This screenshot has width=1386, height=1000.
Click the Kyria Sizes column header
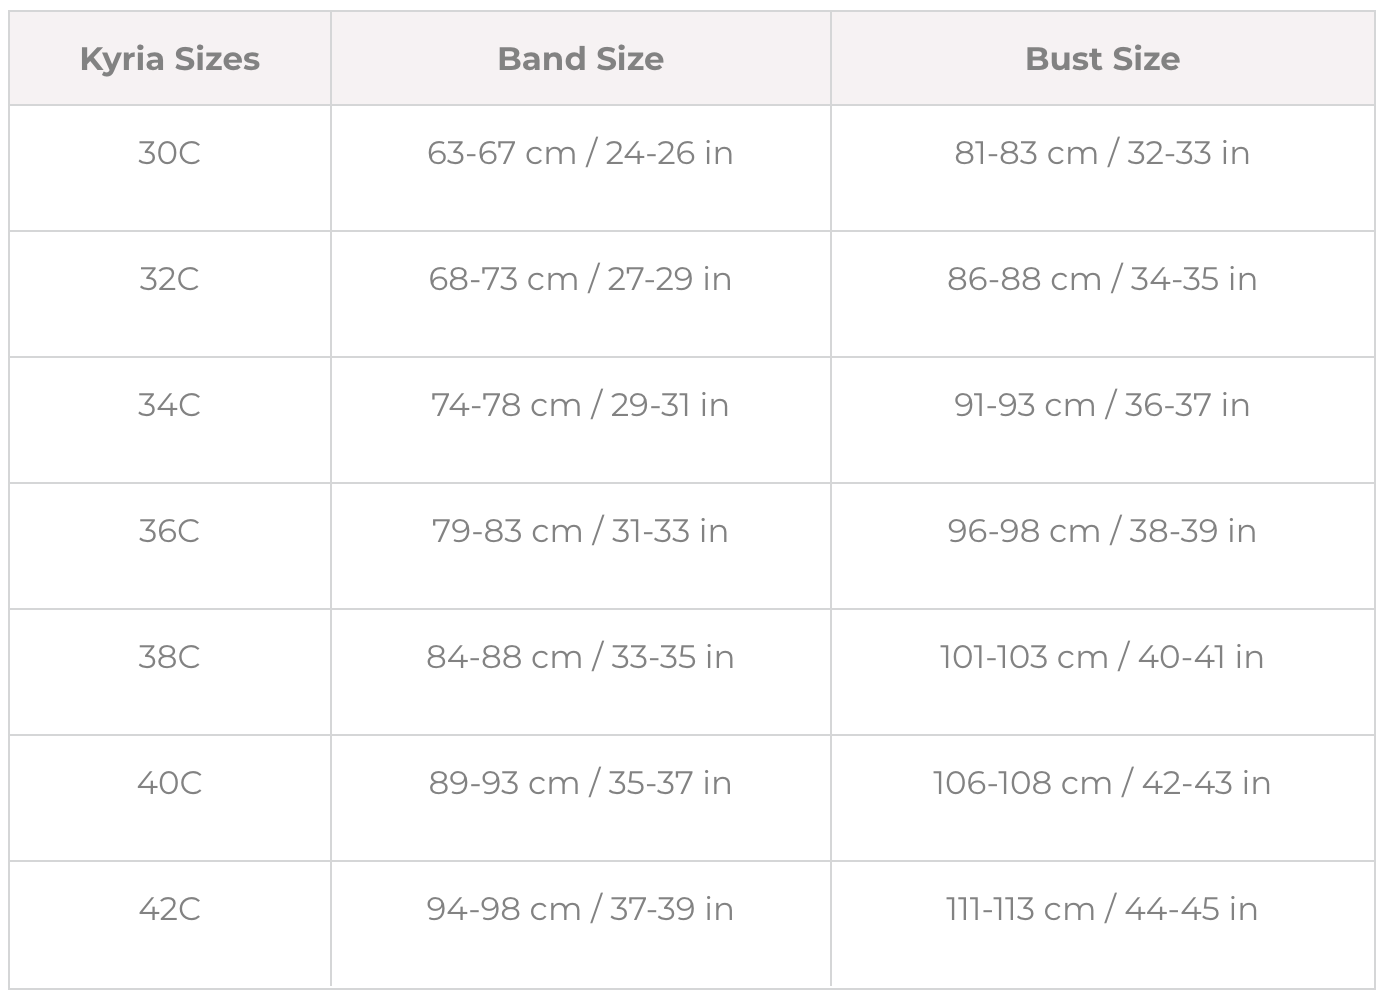[170, 59]
